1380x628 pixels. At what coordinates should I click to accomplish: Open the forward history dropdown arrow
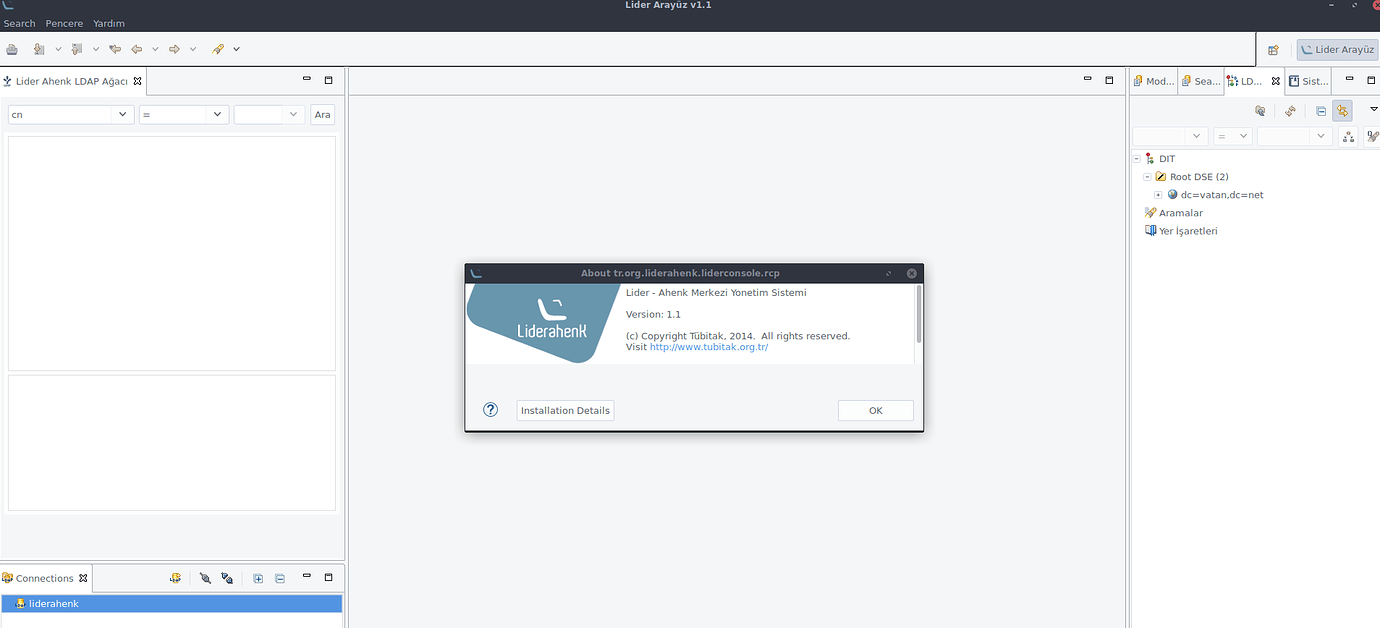pos(193,49)
